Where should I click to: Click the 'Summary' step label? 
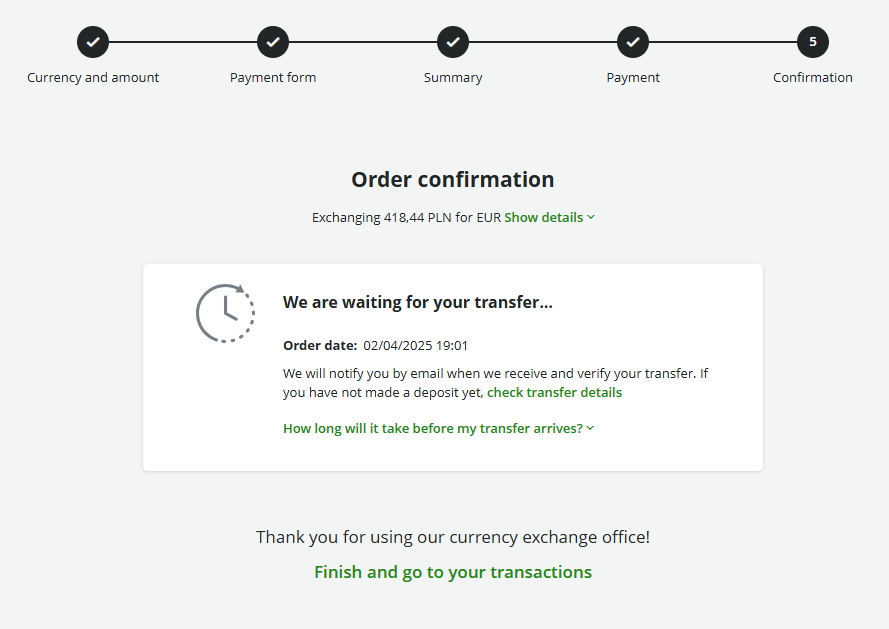coord(453,77)
